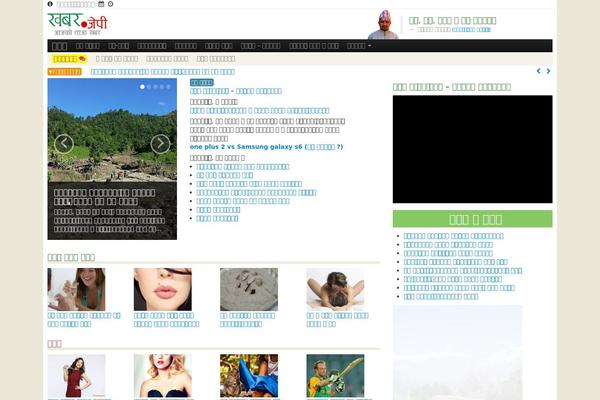Viewport: 600px width, 400px height.
Task: Open the grey powder dish thumbnail
Action: [x=249, y=289]
